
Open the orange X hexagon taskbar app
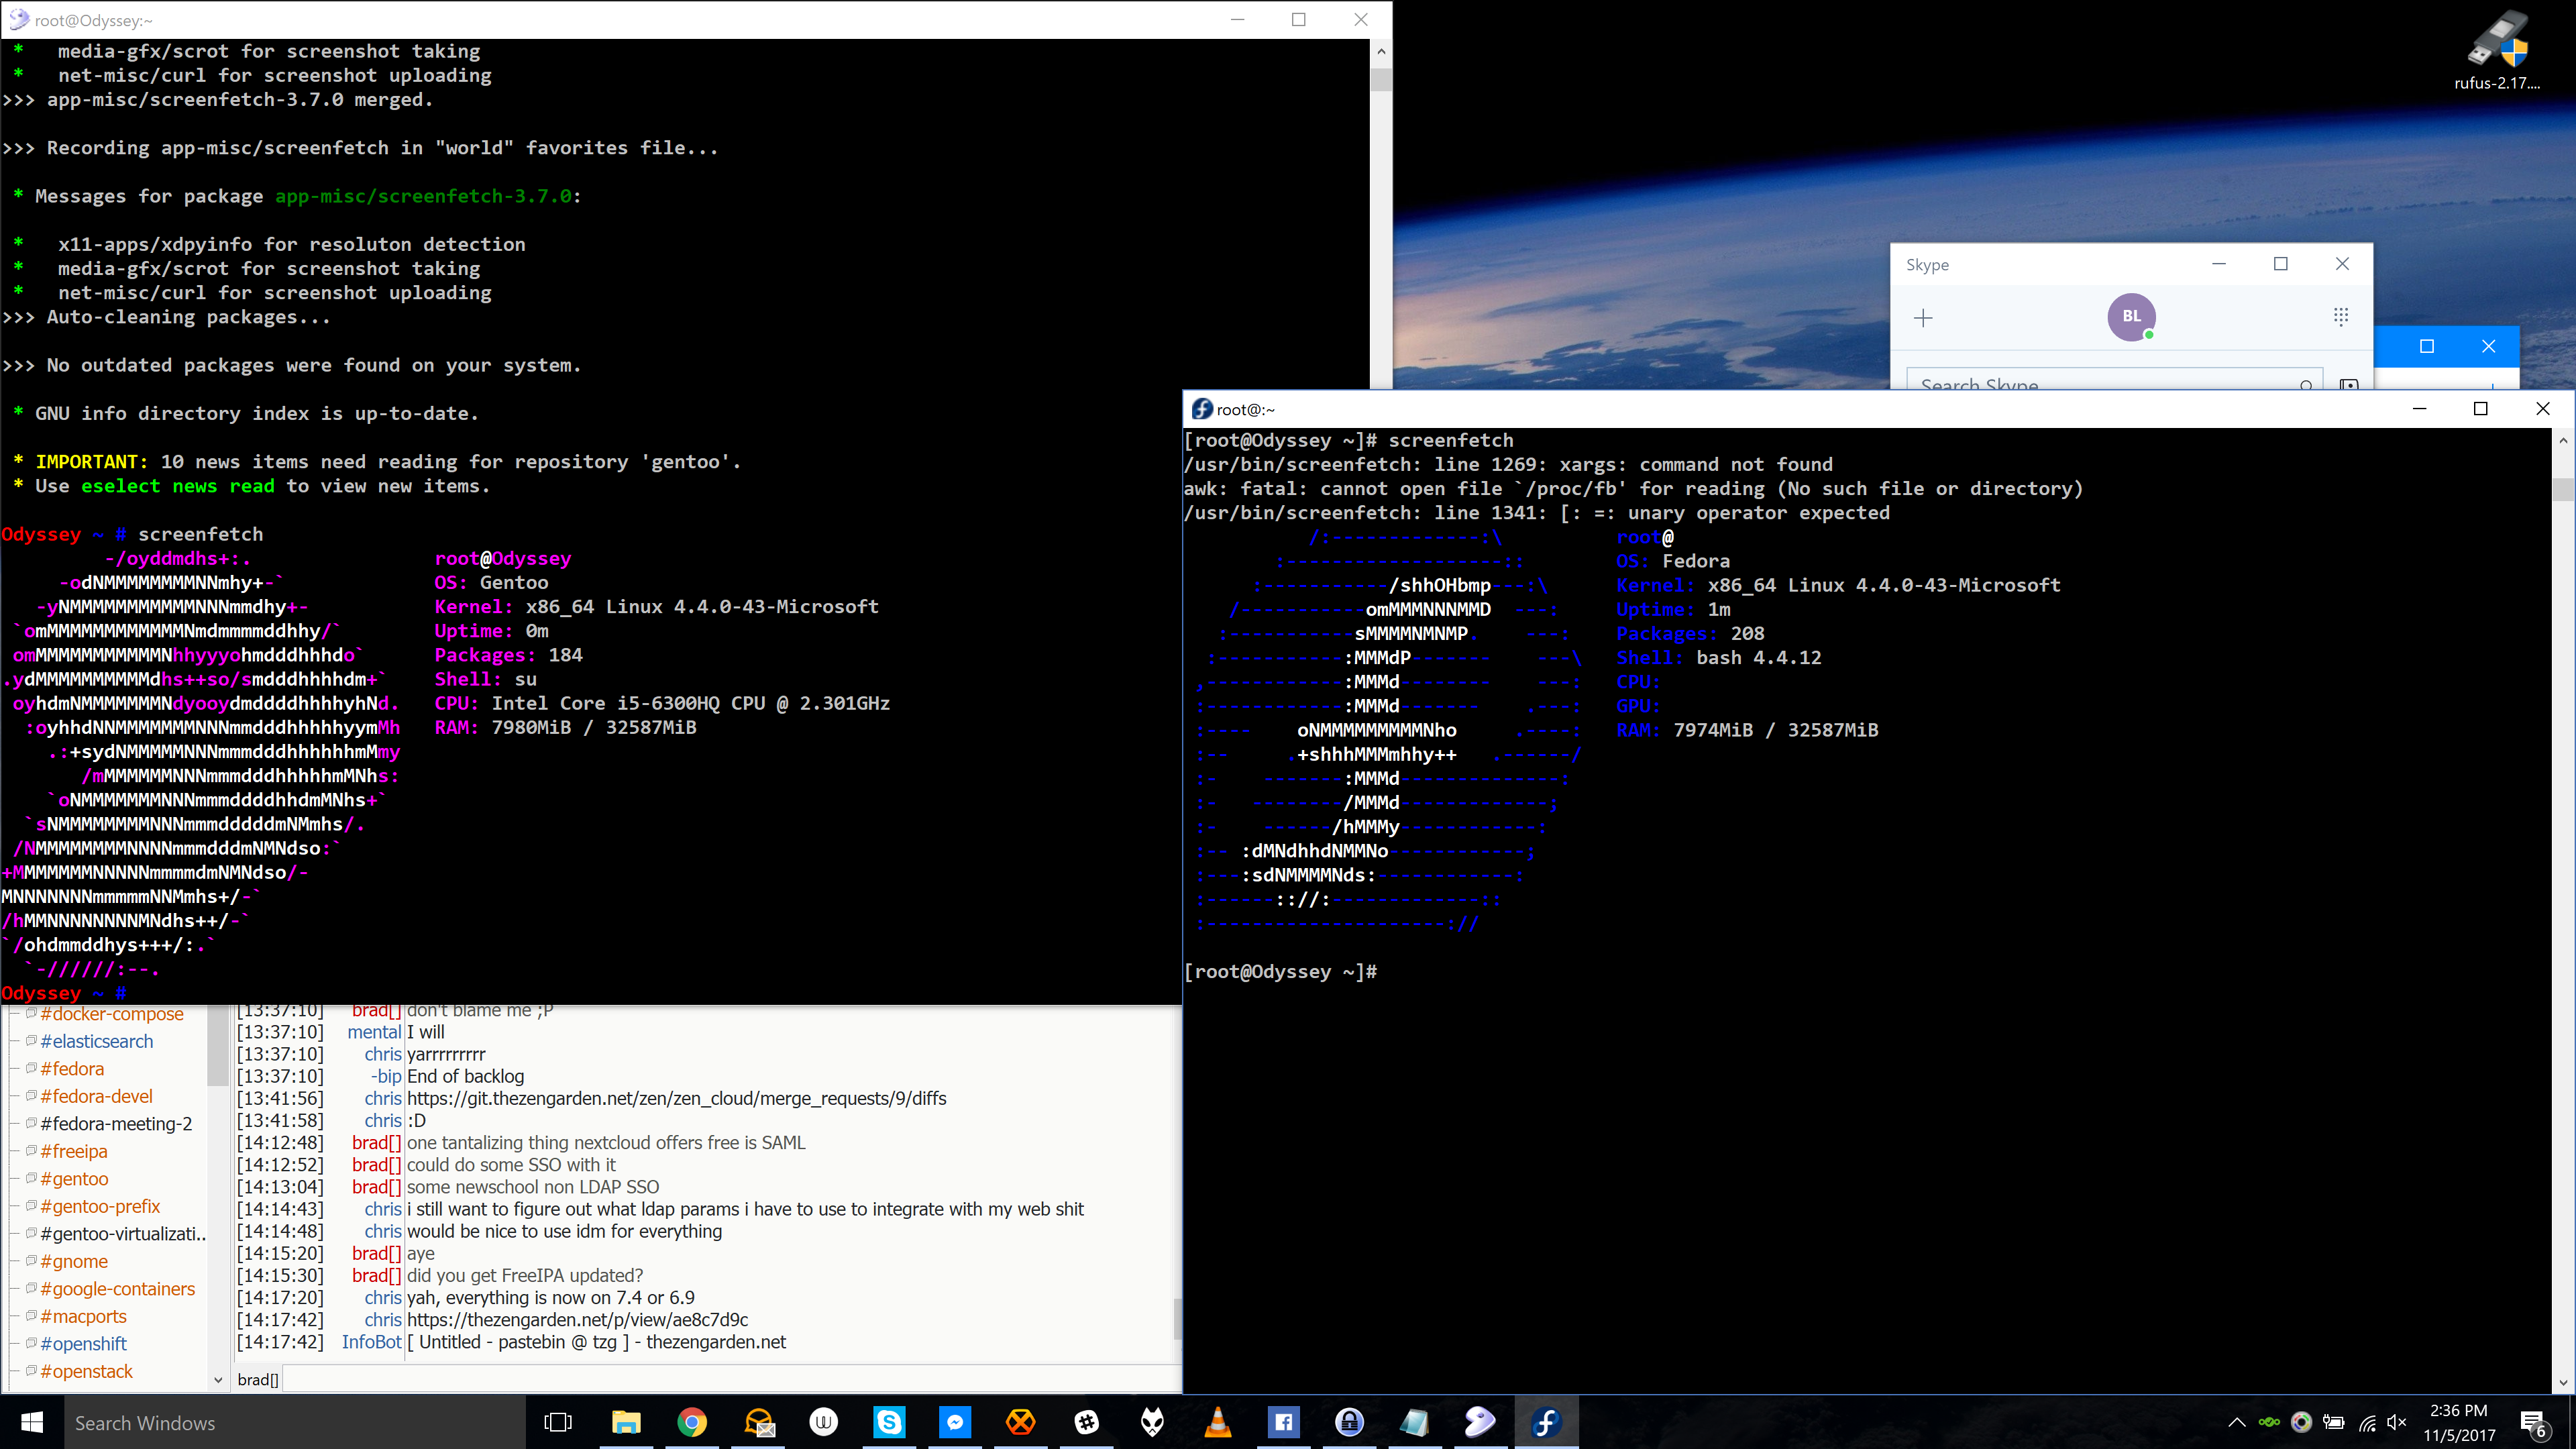1021,1422
